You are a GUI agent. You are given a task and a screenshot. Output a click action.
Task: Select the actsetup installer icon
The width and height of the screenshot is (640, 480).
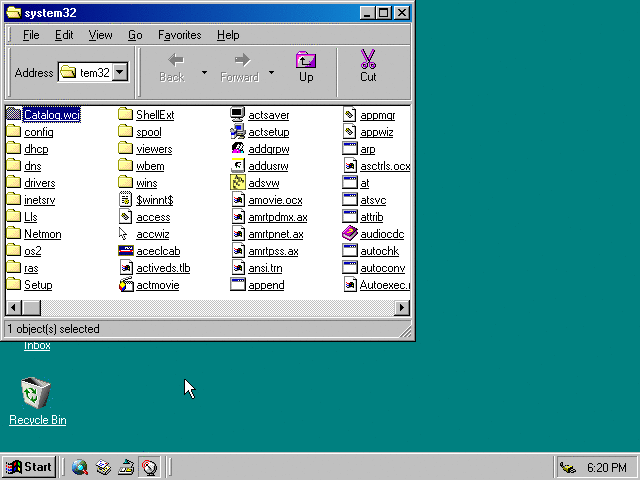[x=238, y=131]
